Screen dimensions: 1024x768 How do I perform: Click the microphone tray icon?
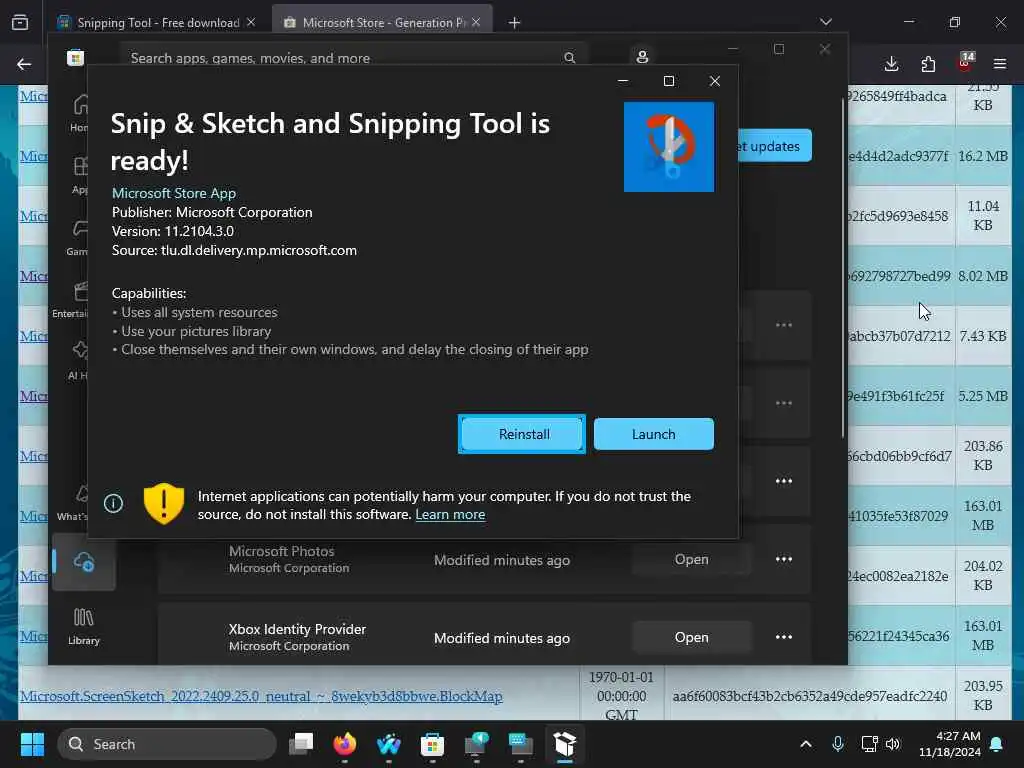tap(838, 744)
